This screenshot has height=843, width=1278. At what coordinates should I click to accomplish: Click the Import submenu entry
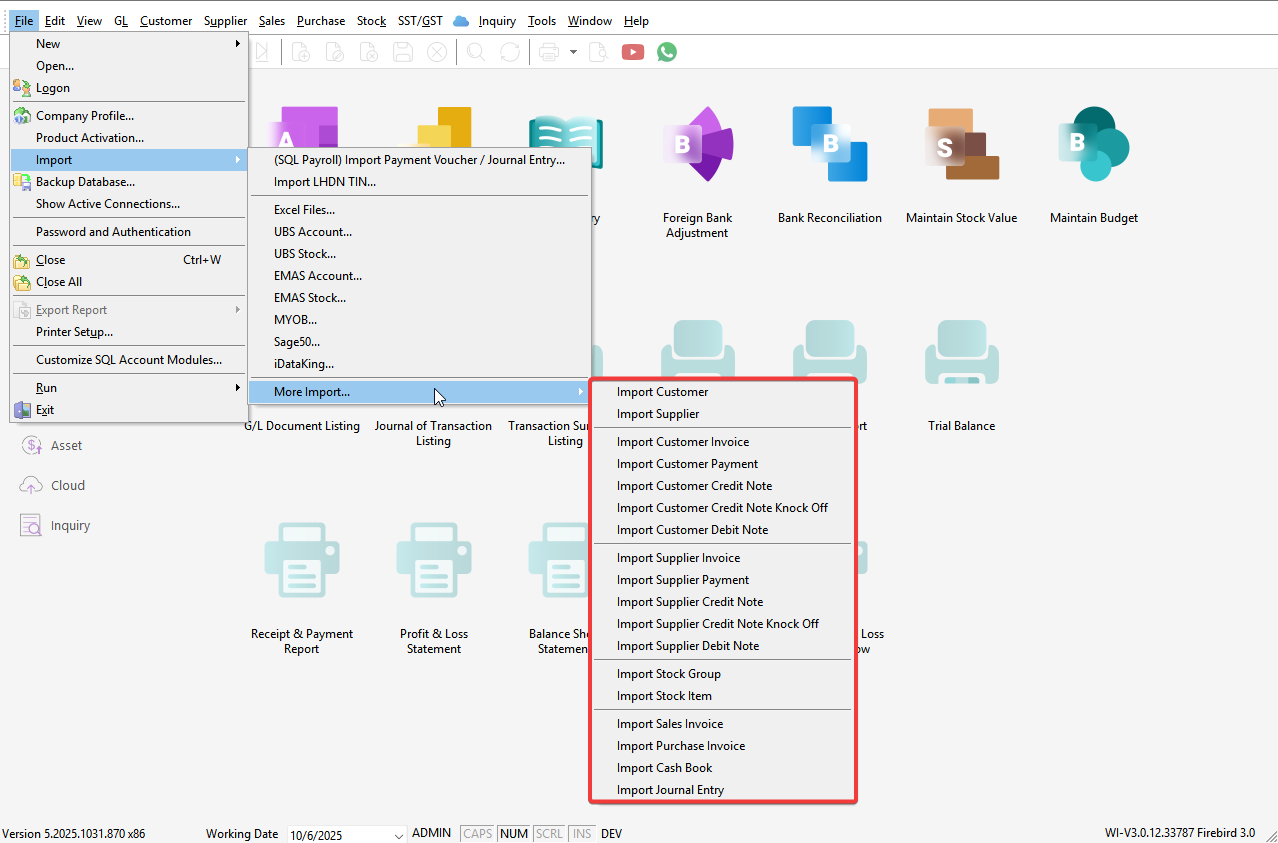click(129, 160)
